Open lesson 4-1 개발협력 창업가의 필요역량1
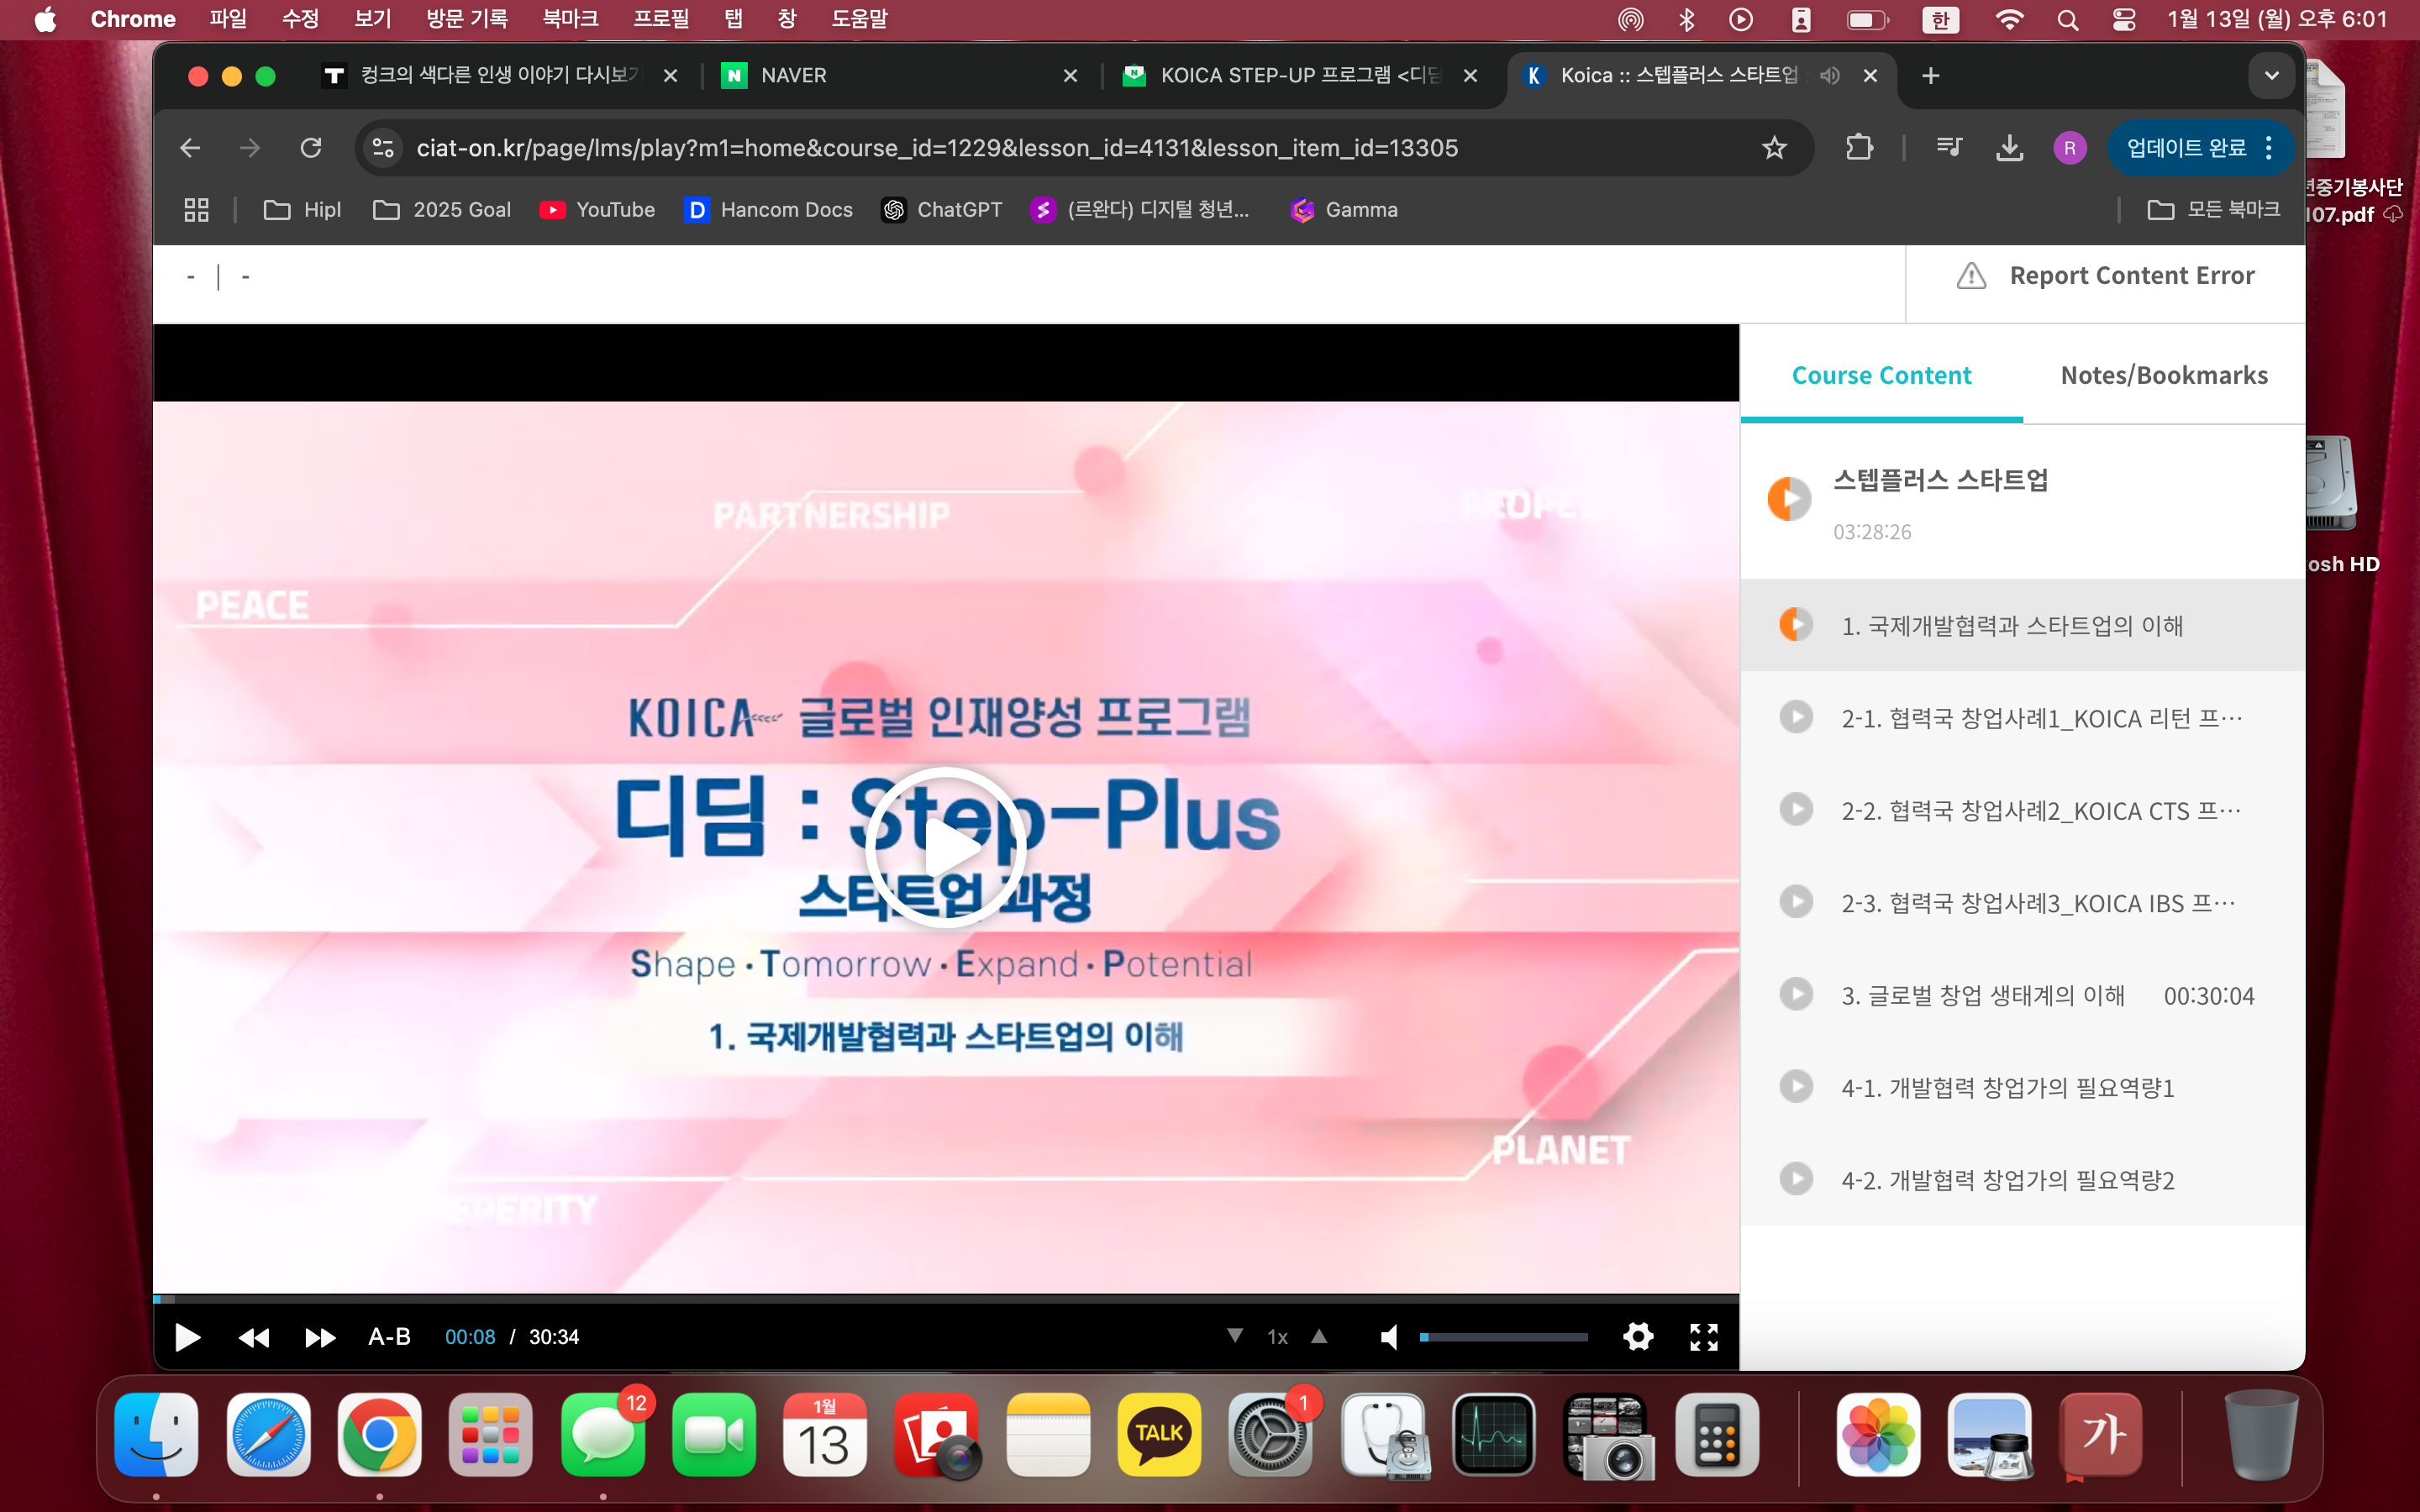Viewport: 2420px width, 1512px height. (x=2022, y=1087)
